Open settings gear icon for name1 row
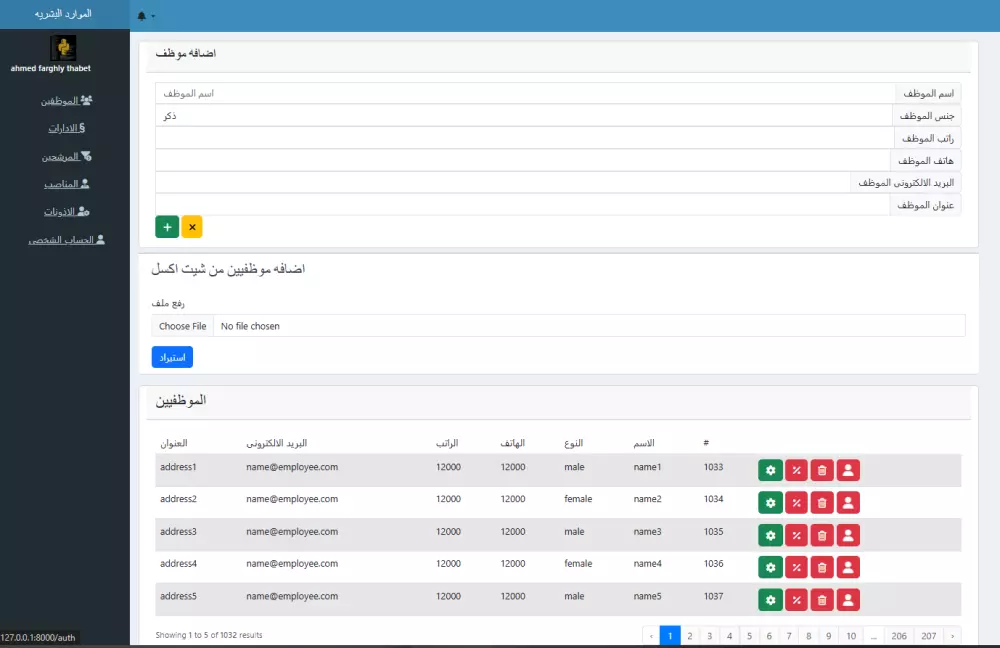This screenshot has height=648, width=1000. click(x=770, y=470)
